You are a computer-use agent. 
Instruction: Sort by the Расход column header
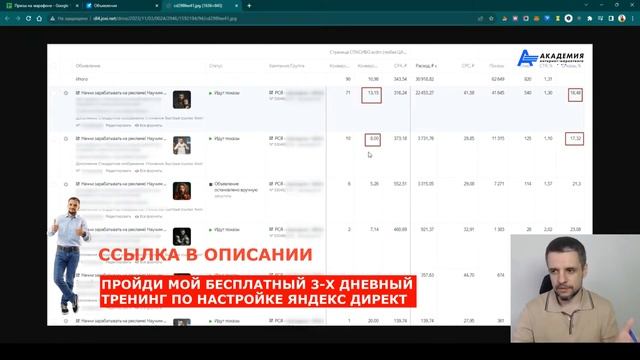tap(426, 66)
